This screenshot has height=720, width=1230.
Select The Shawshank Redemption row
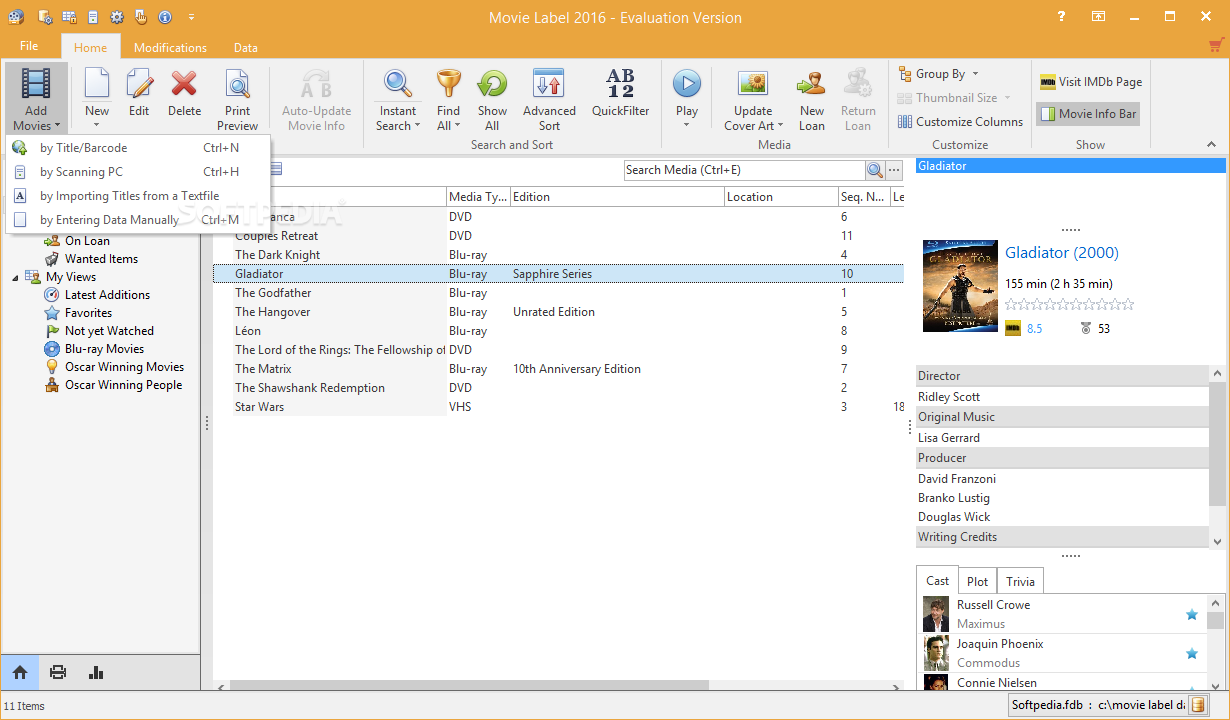pos(558,388)
